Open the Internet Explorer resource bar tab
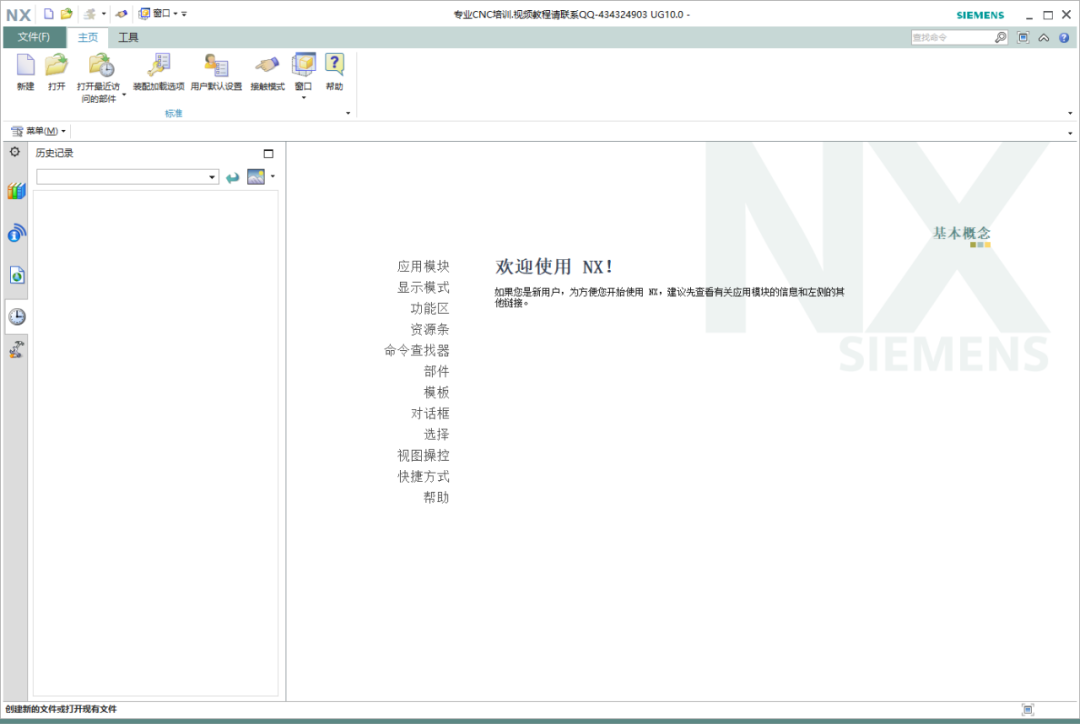The width and height of the screenshot is (1080, 724). coord(17,276)
